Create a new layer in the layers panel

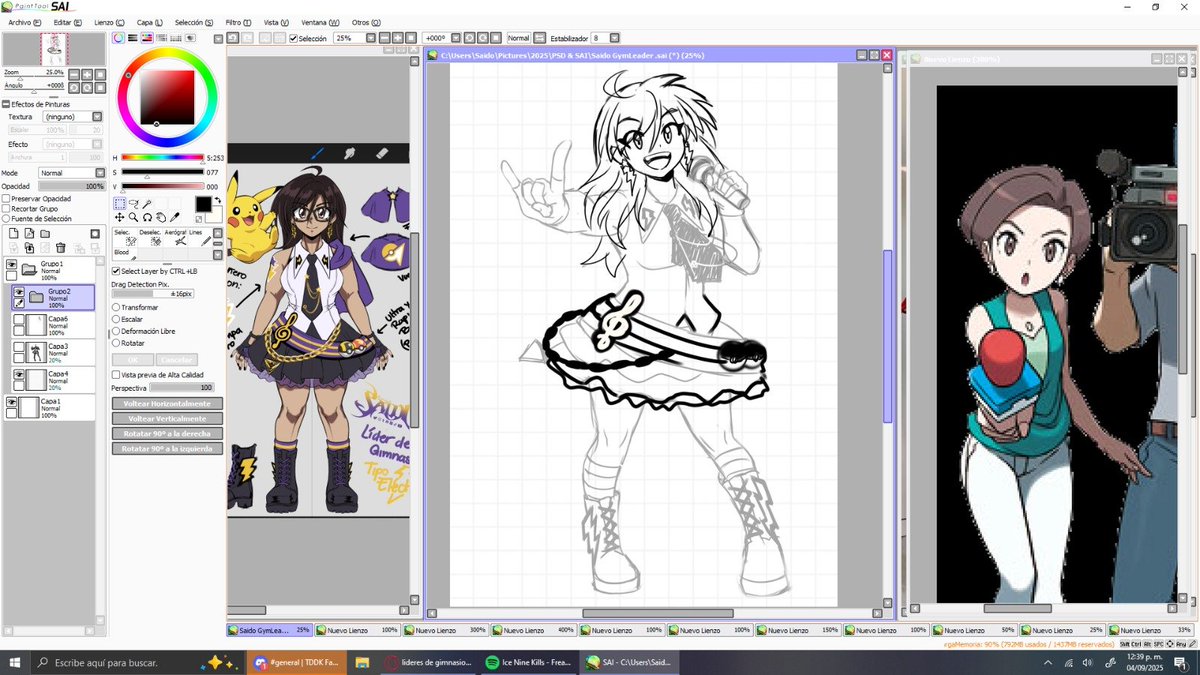14,234
